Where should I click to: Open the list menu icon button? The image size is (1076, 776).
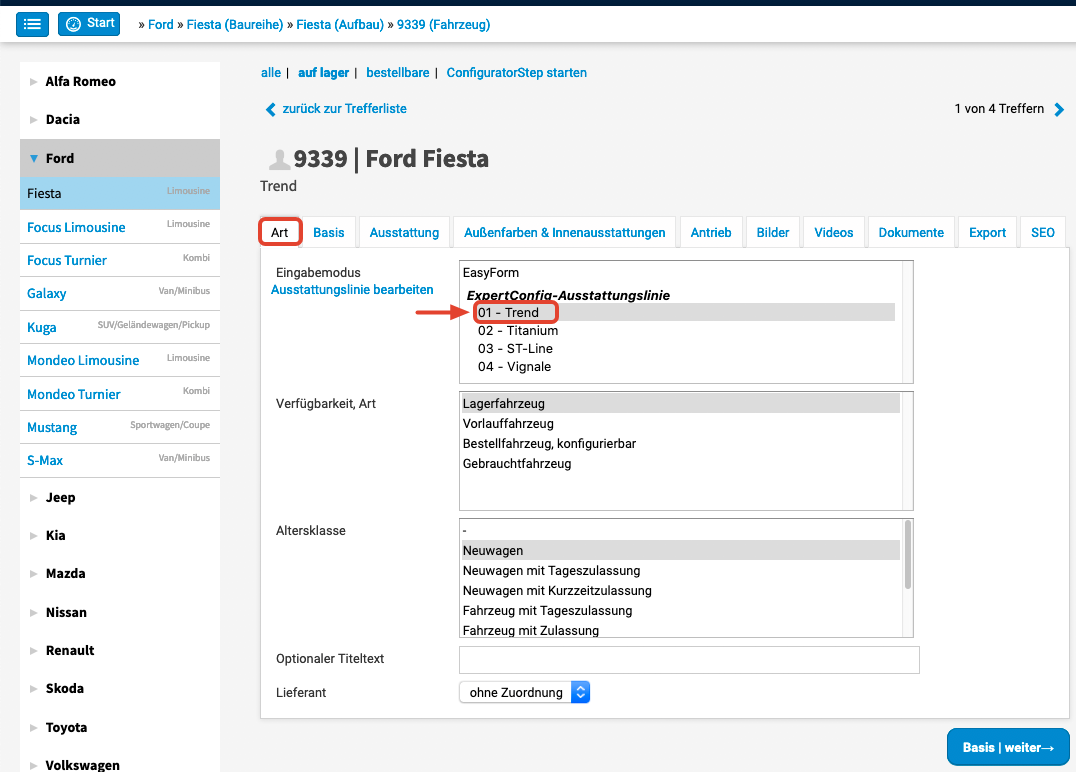[32, 24]
